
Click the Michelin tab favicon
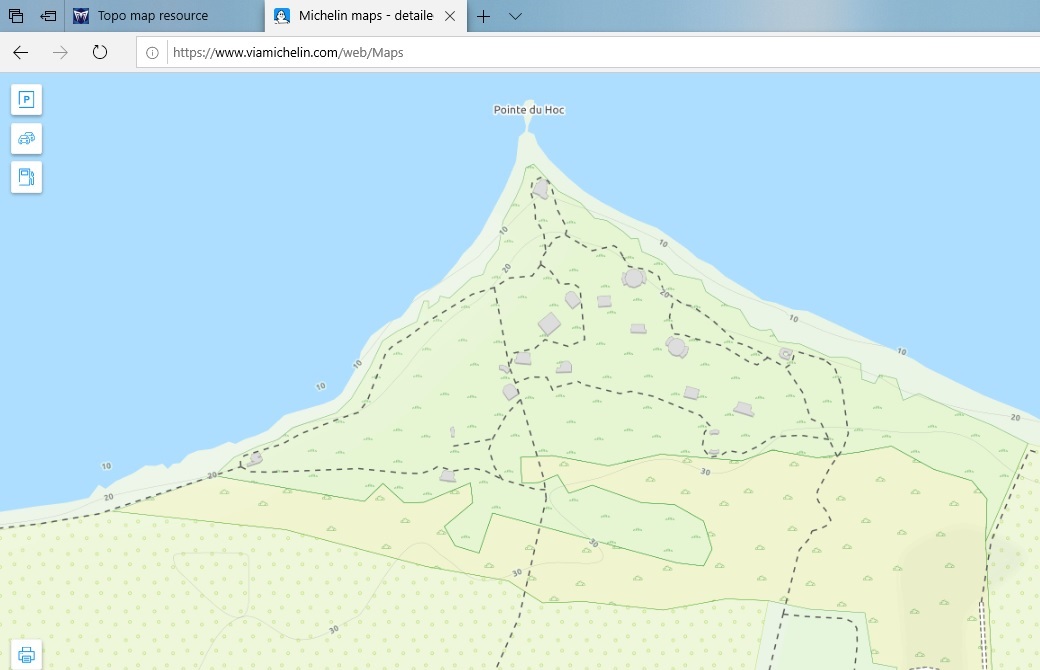tap(282, 16)
